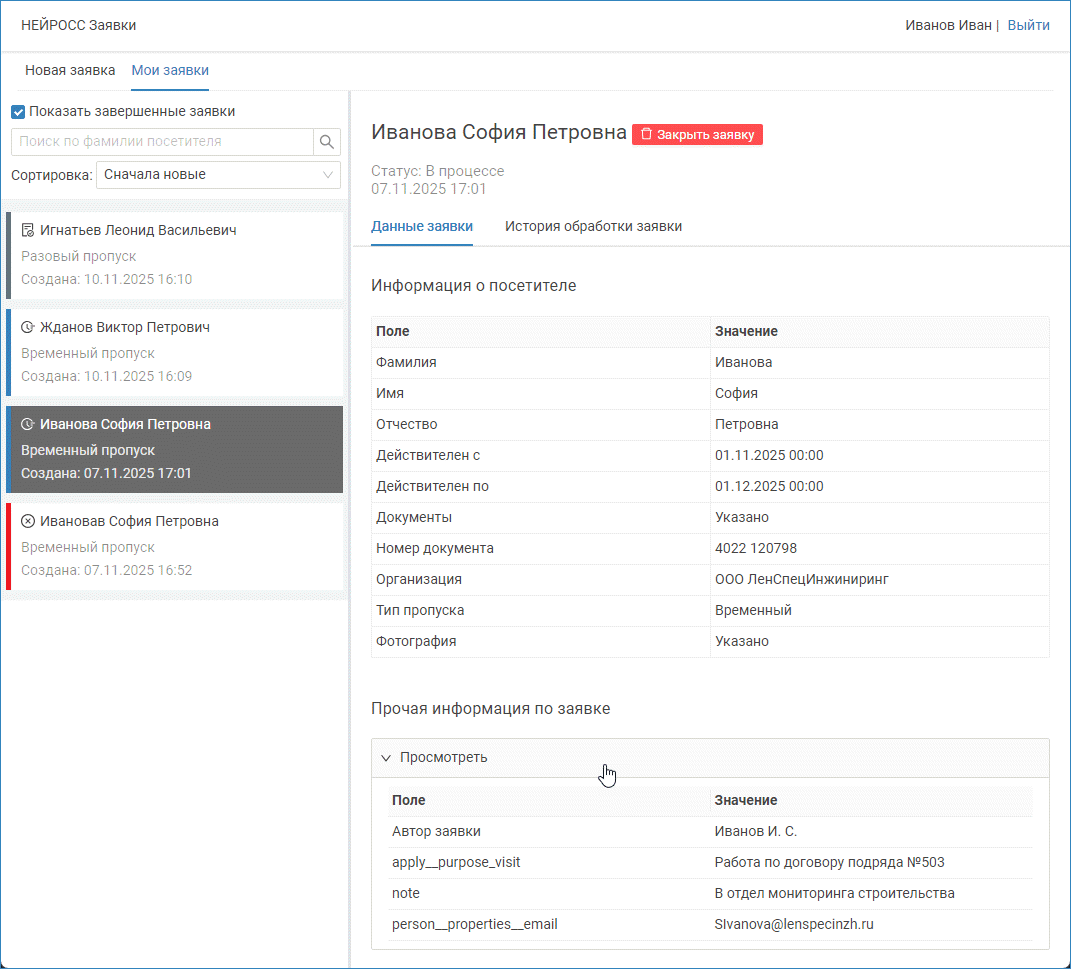Focus the visitor surname search field
The height and width of the screenshot is (969, 1071).
162,142
